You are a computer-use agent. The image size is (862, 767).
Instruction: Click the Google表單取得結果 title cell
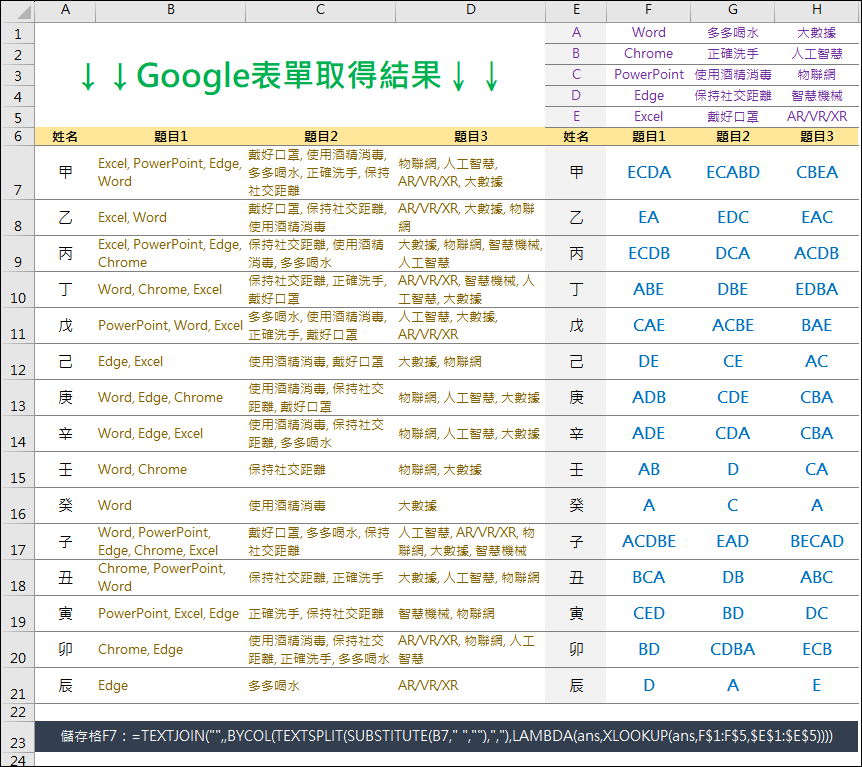tap(290, 75)
